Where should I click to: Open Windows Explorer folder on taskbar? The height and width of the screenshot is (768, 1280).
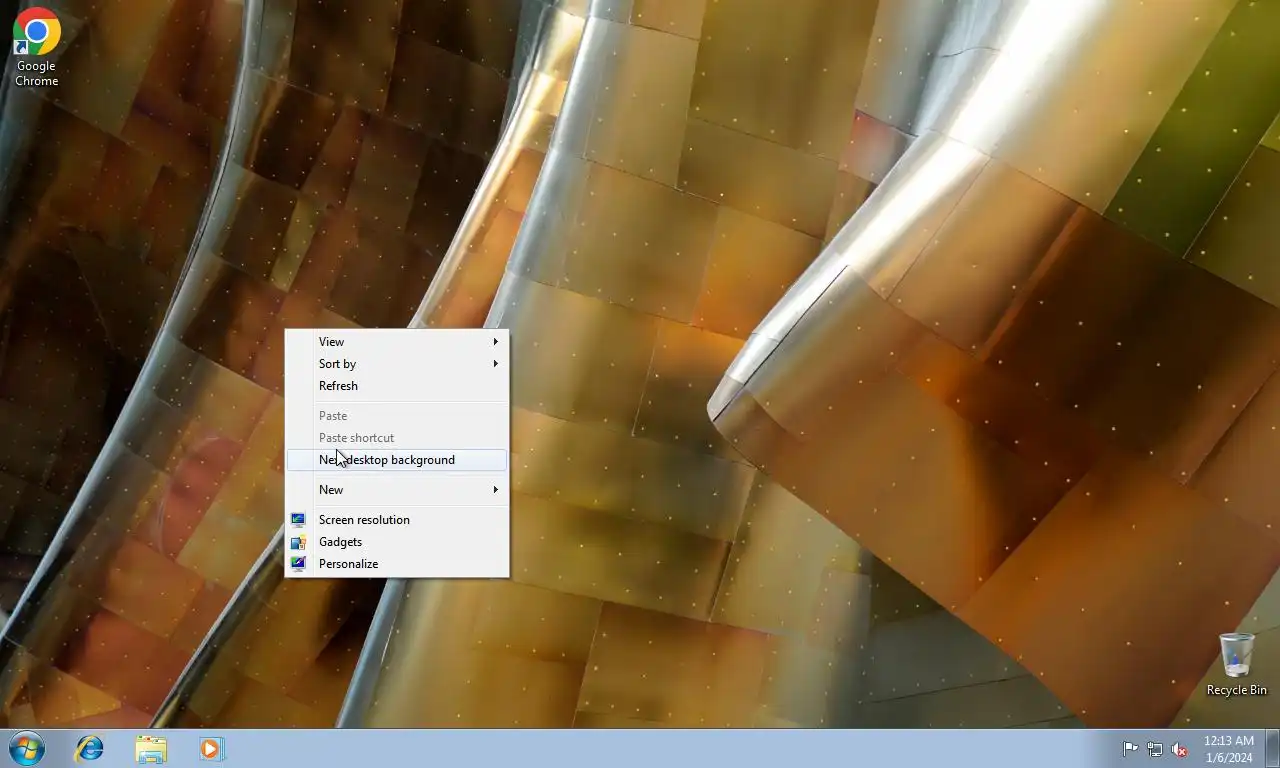click(151, 748)
